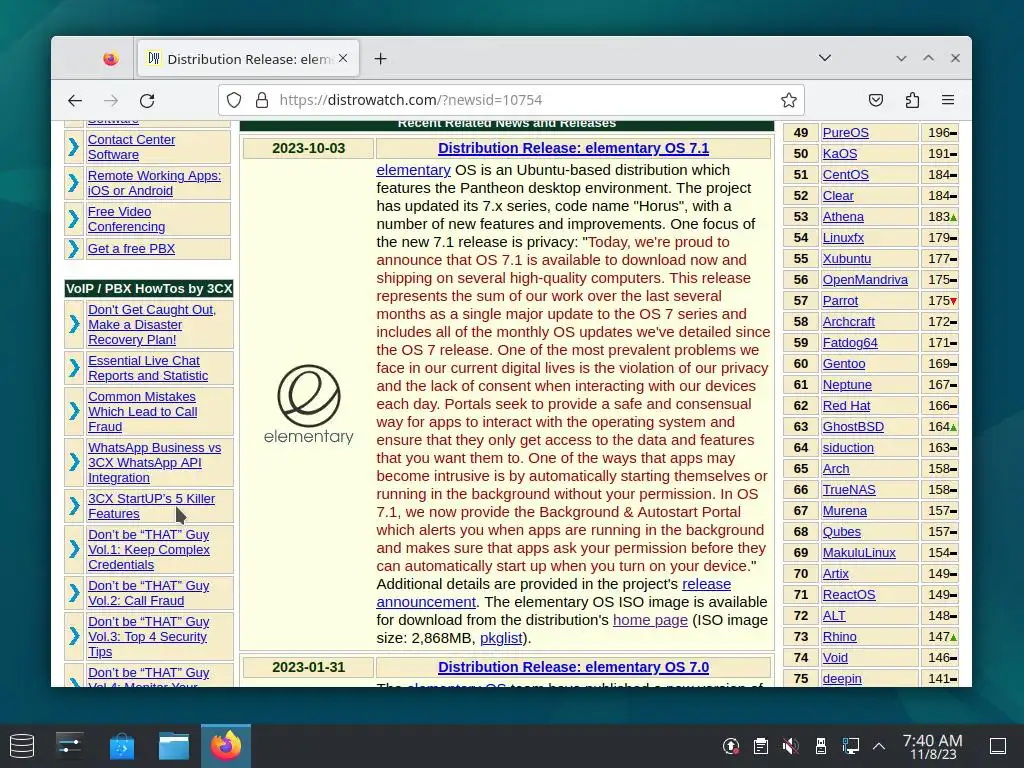Go back to the previous page

(75, 101)
